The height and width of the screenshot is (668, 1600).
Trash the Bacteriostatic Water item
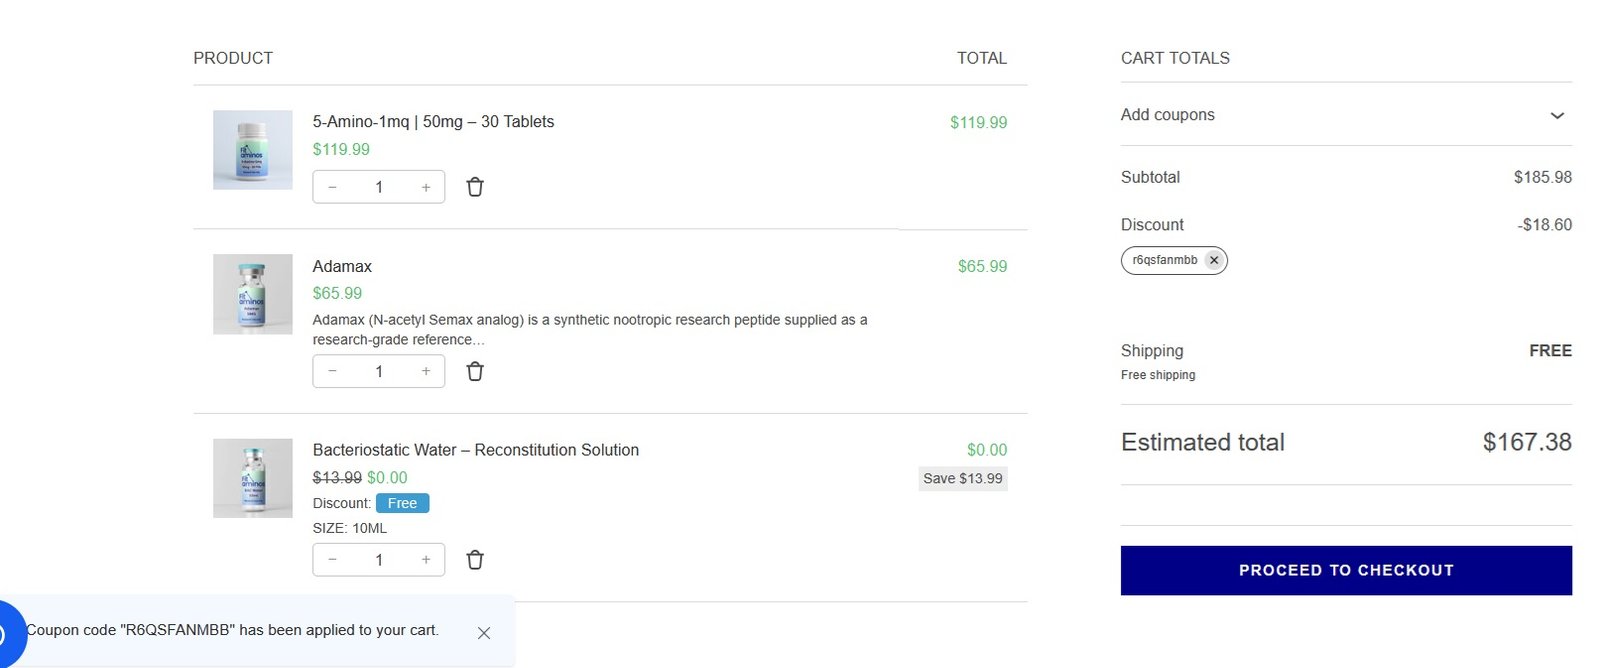coord(475,560)
